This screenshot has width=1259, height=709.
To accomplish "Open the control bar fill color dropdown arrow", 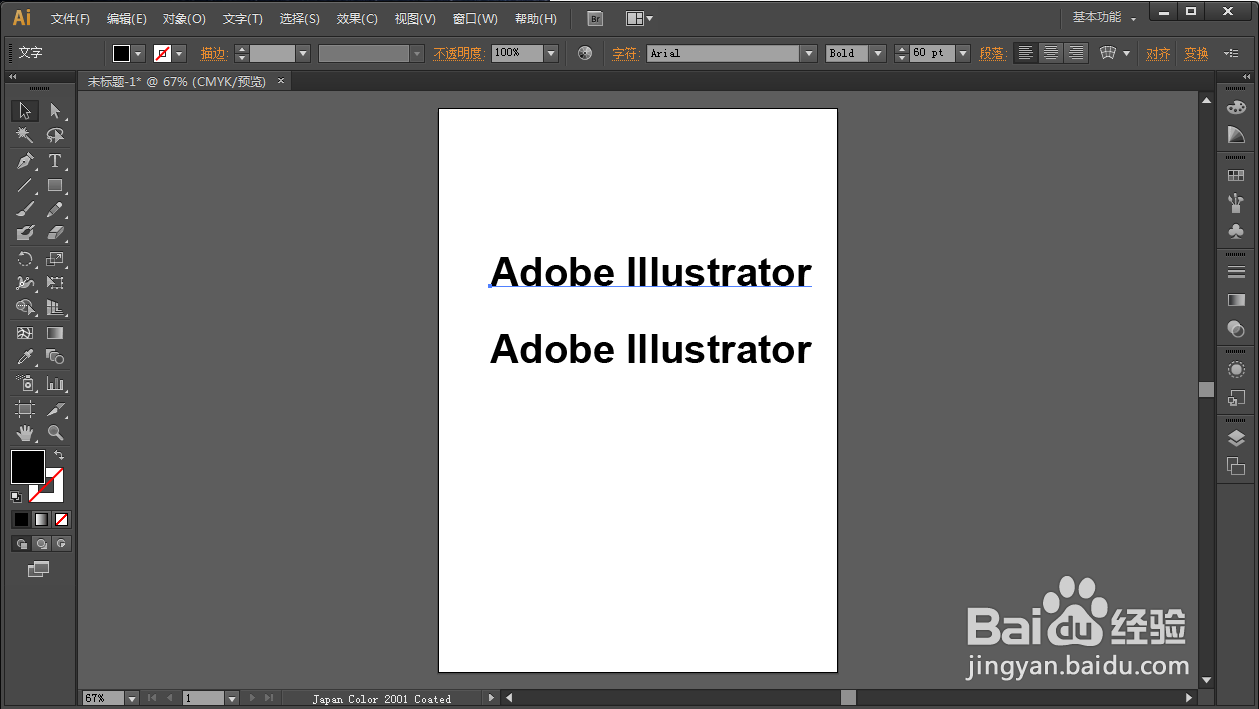I will pos(138,53).
